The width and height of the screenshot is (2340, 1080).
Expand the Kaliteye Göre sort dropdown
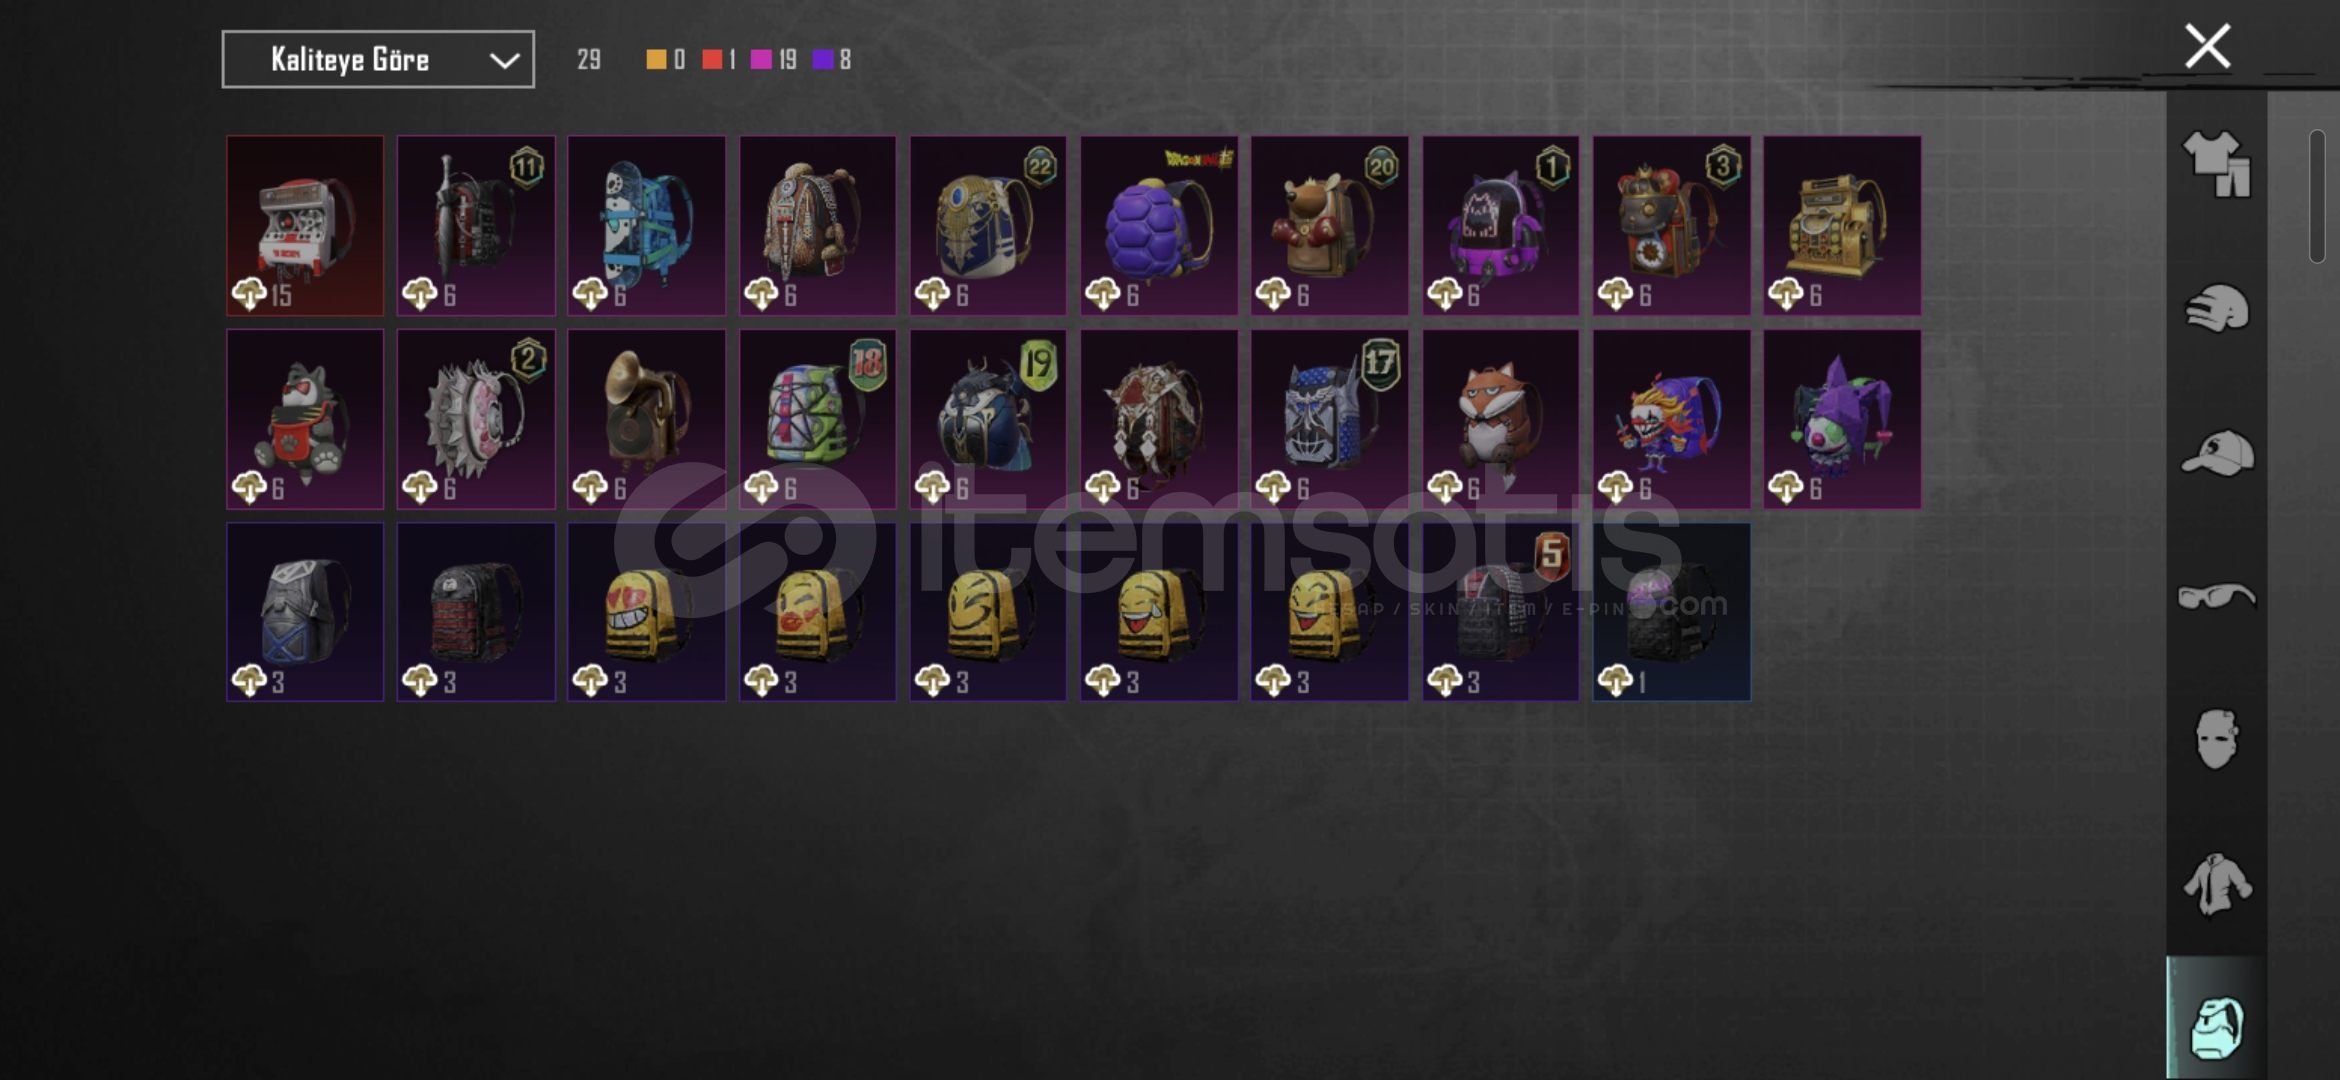378,60
